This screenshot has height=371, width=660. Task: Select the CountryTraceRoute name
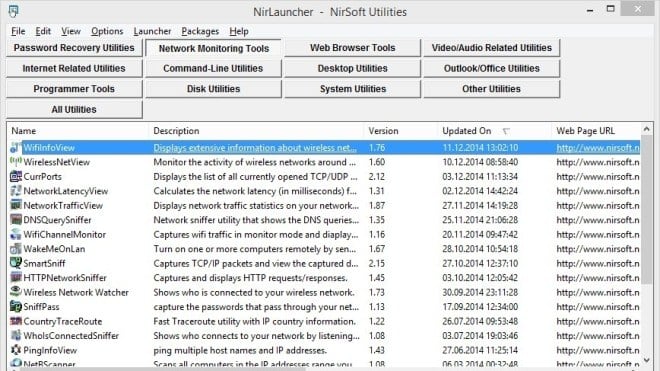63,321
